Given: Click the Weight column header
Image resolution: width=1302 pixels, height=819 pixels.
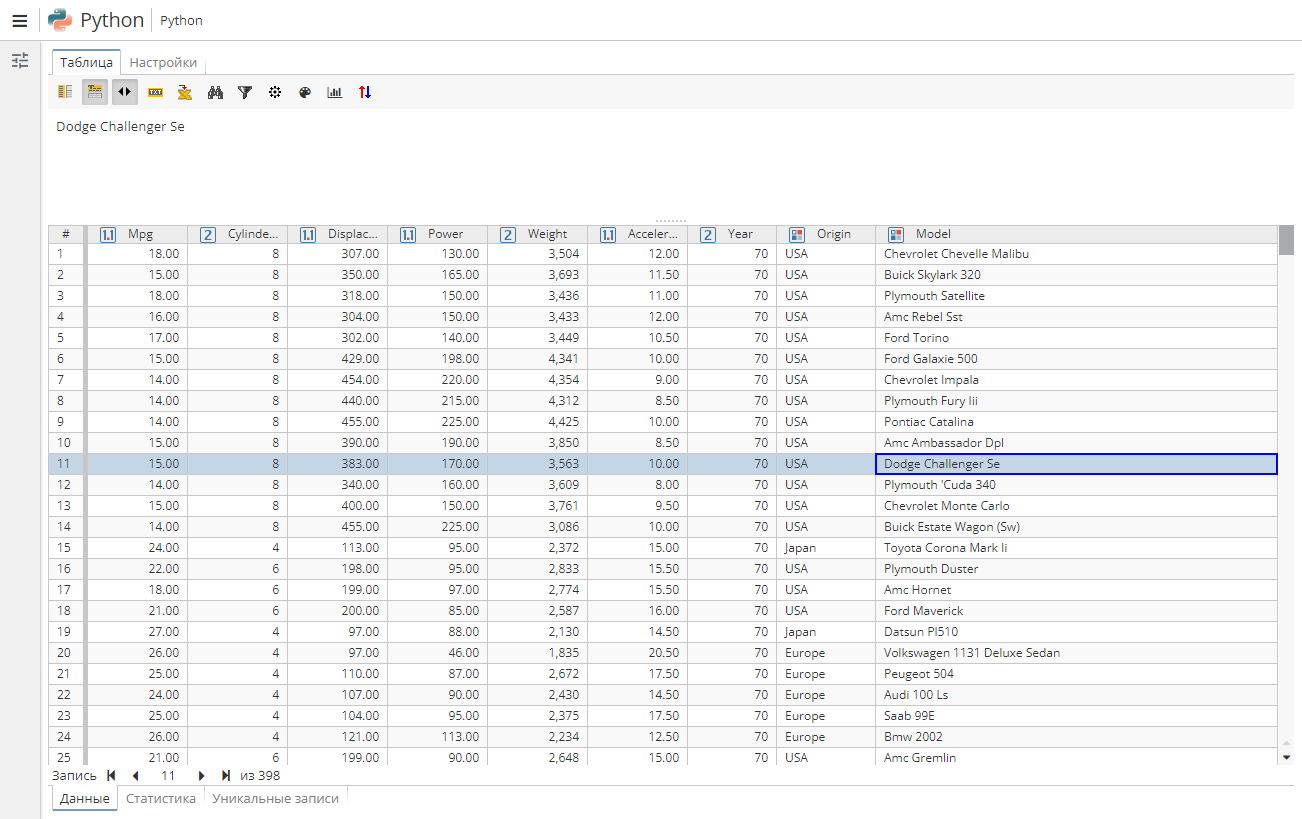Looking at the screenshot, I should pyautogui.click(x=538, y=234).
